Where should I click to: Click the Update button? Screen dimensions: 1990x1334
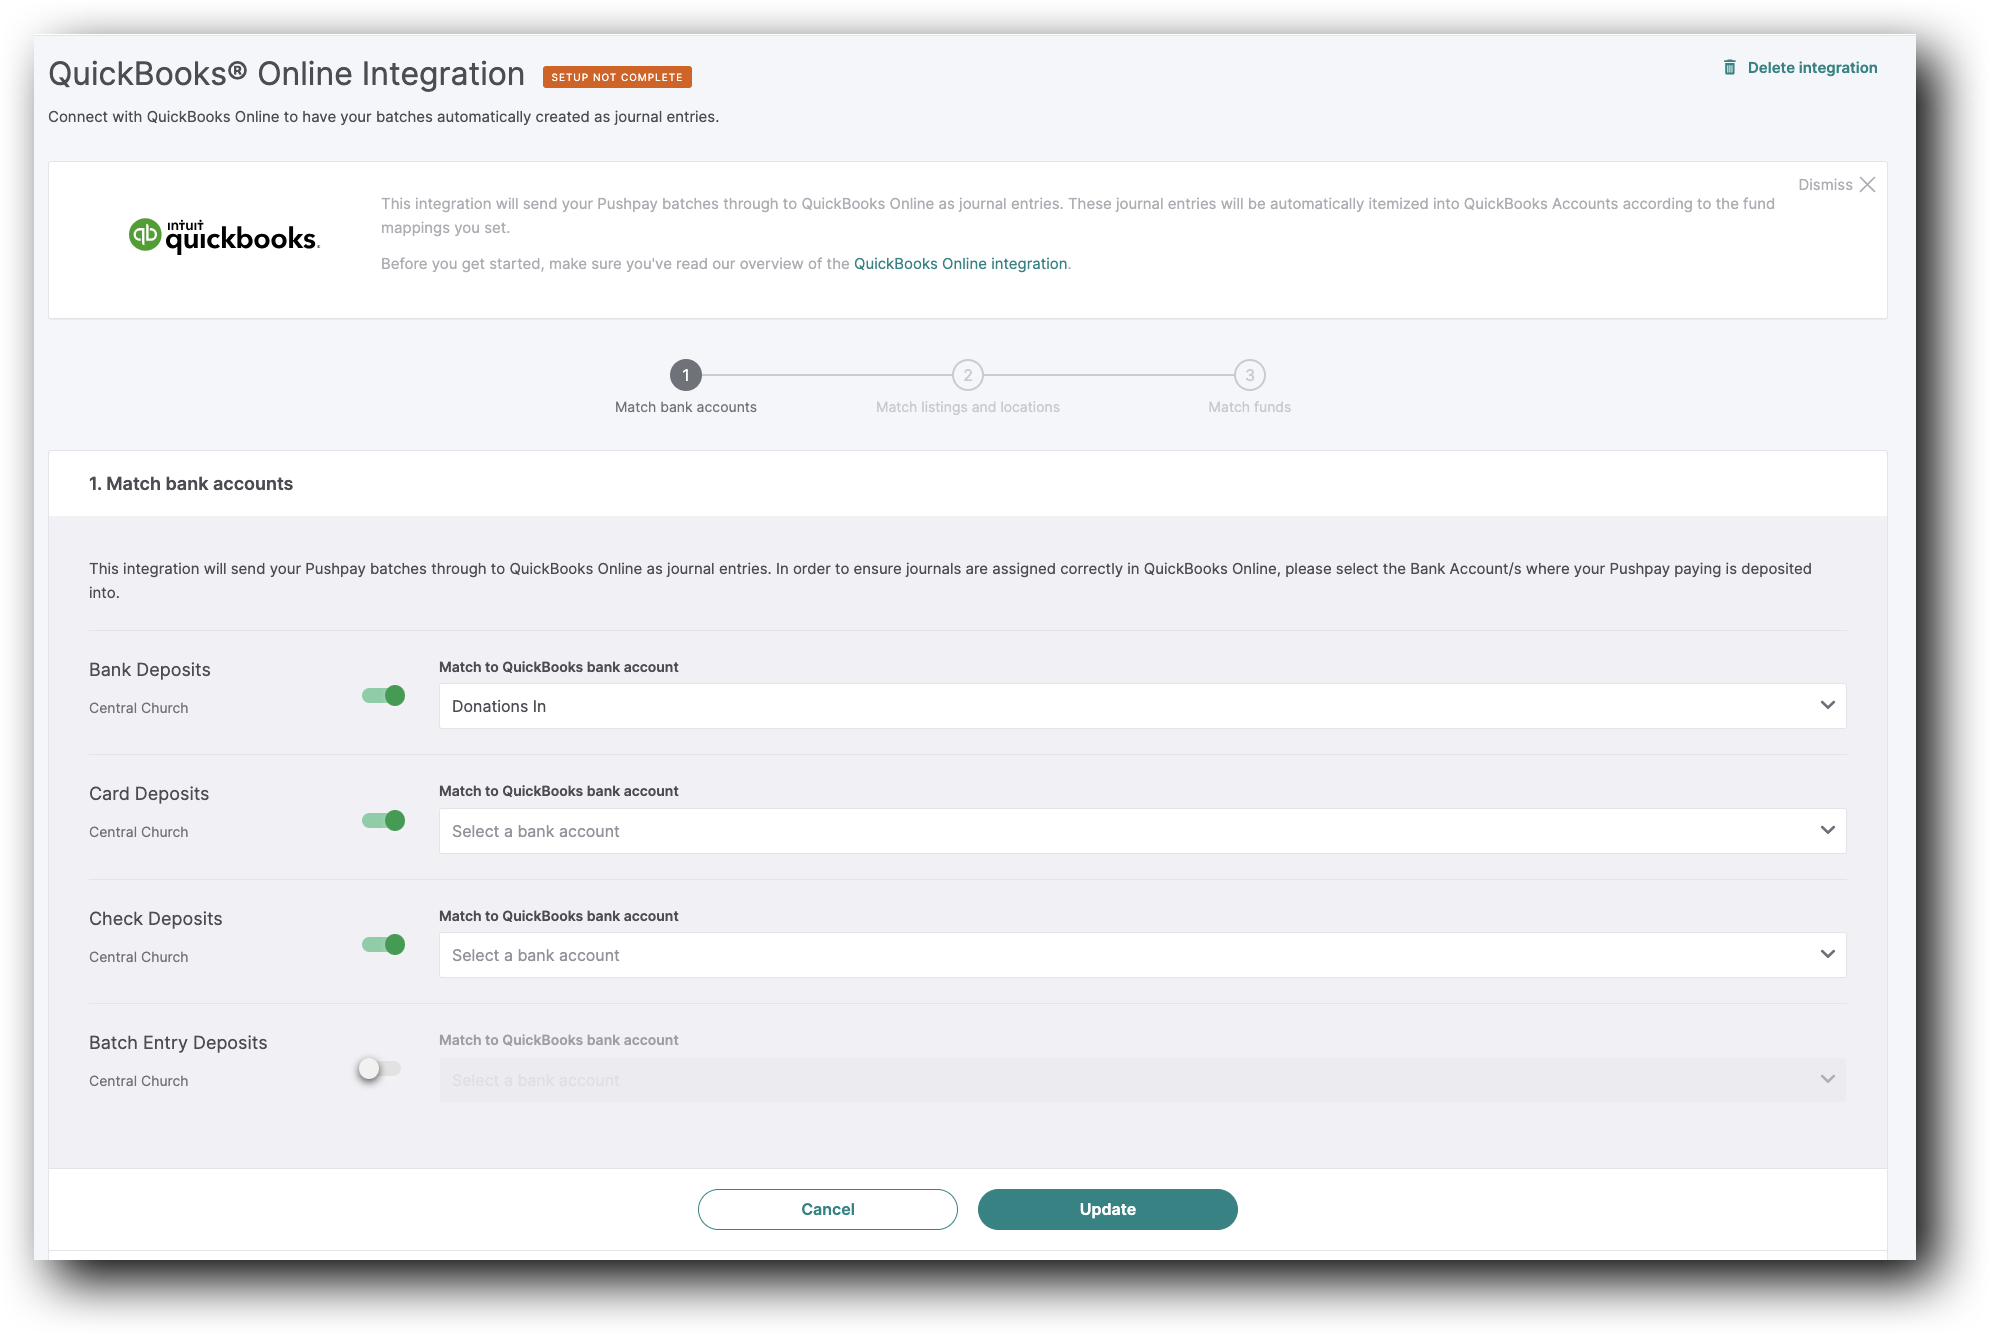[1108, 1209]
